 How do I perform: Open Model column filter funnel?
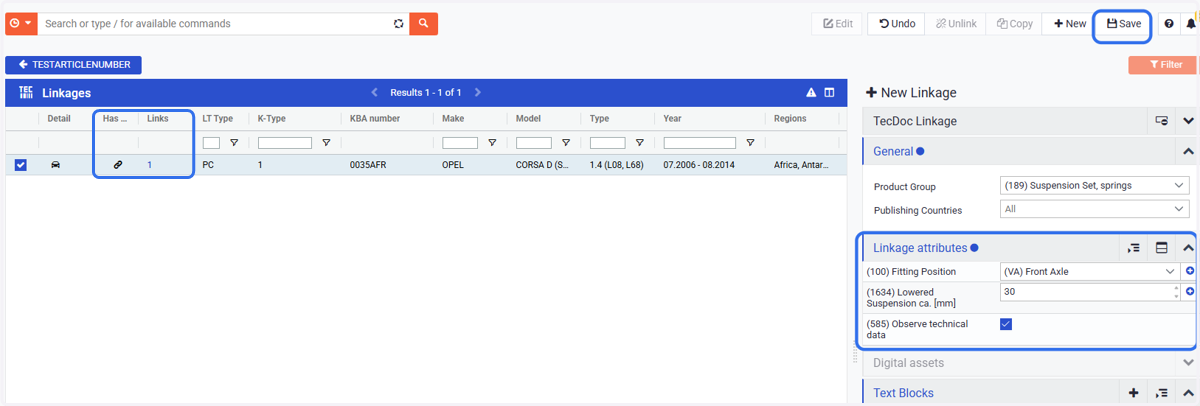pyautogui.click(x=566, y=143)
